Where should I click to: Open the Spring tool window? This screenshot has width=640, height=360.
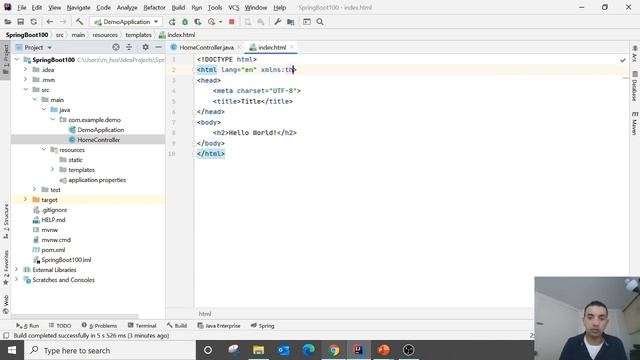tap(262, 326)
